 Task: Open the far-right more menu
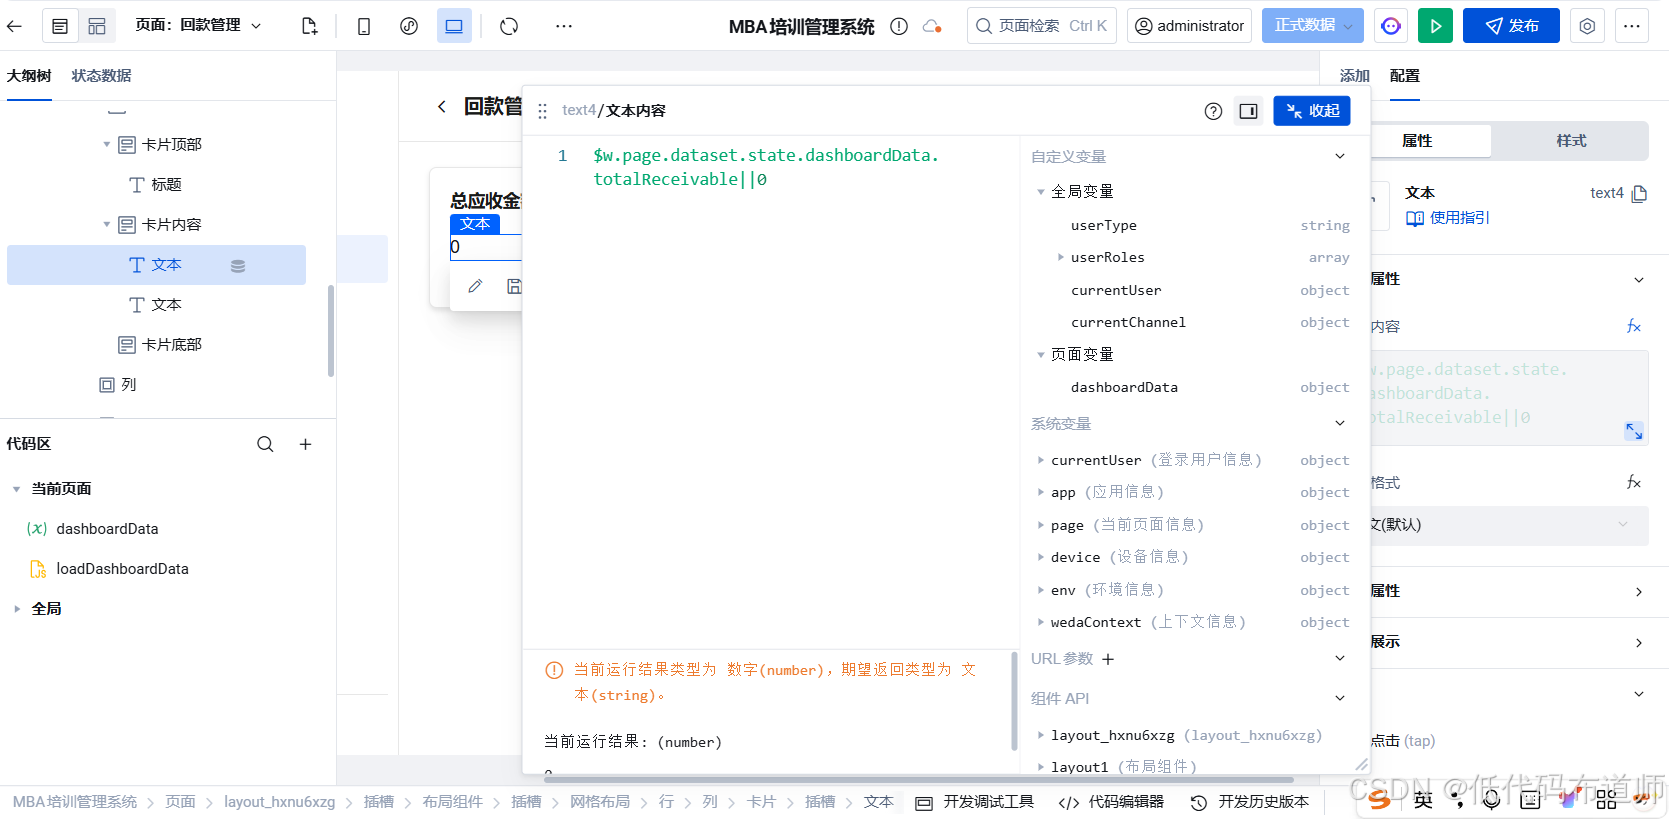coord(1632,26)
